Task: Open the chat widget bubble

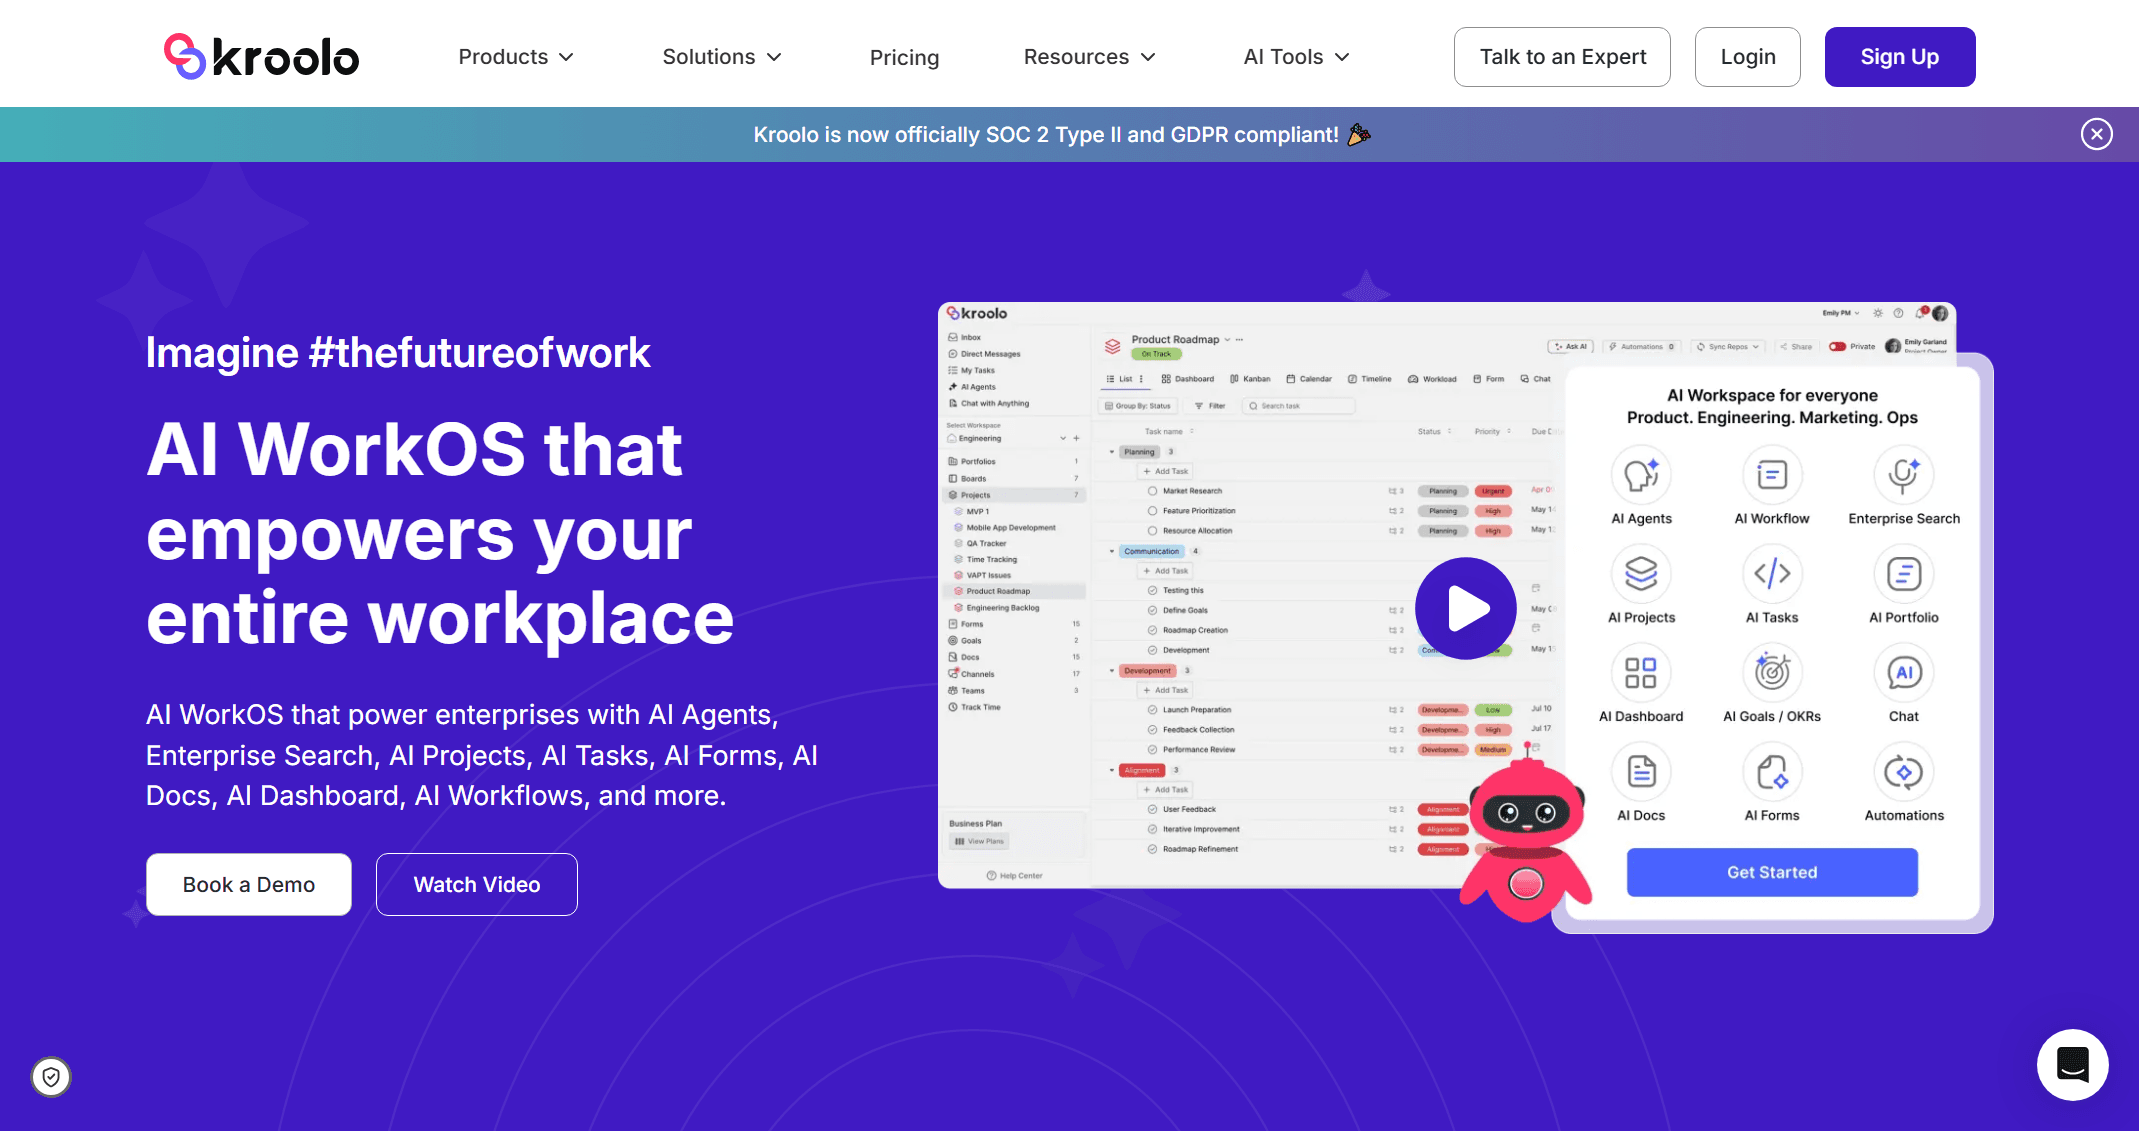Action: coord(2072,1065)
